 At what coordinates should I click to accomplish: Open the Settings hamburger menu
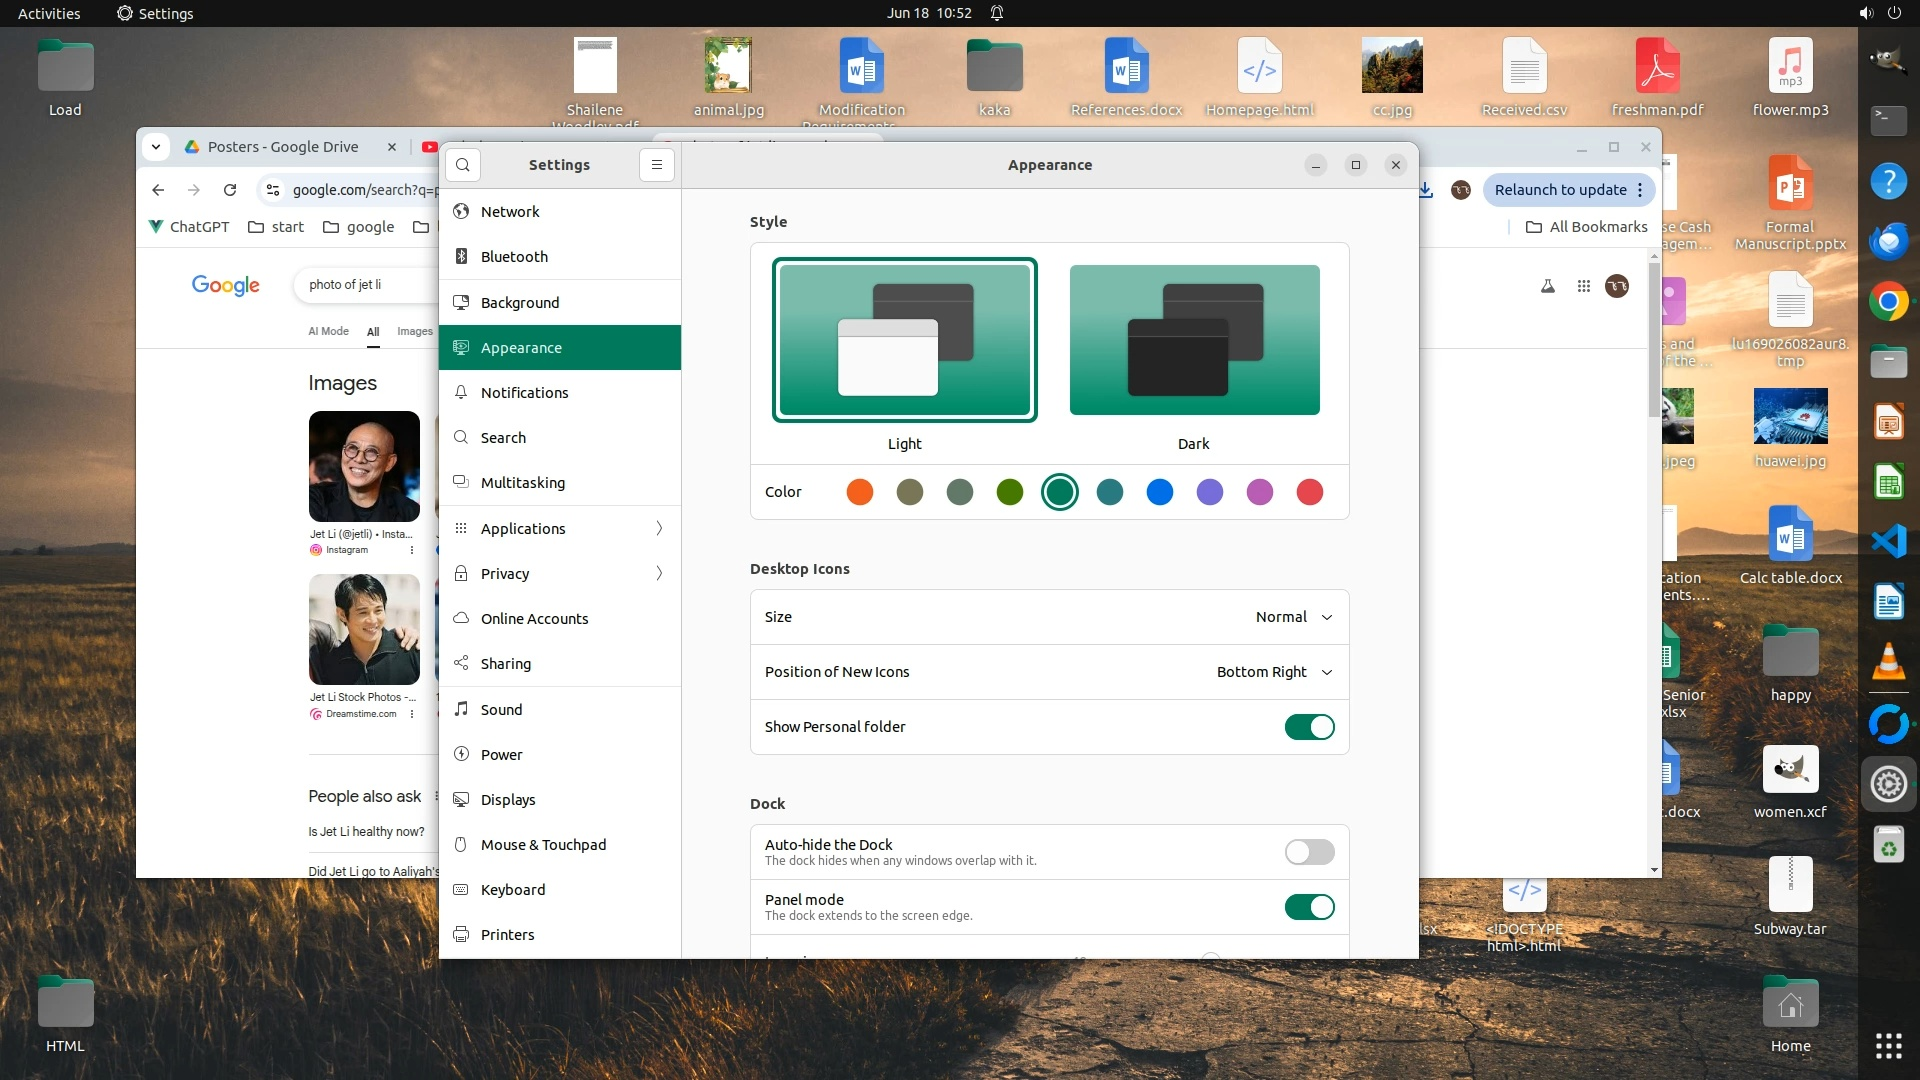tap(657, 165)
